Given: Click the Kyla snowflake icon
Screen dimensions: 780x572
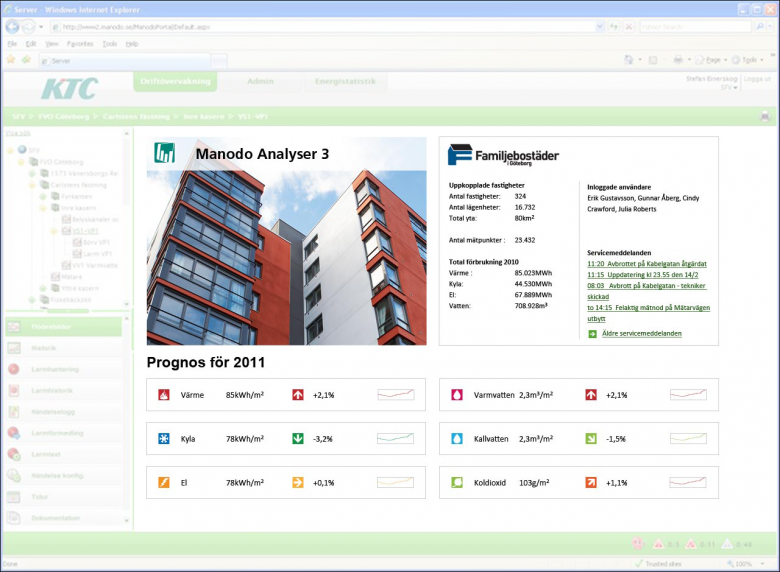Looking at the screenshot, I should click(x=164, y=439).
